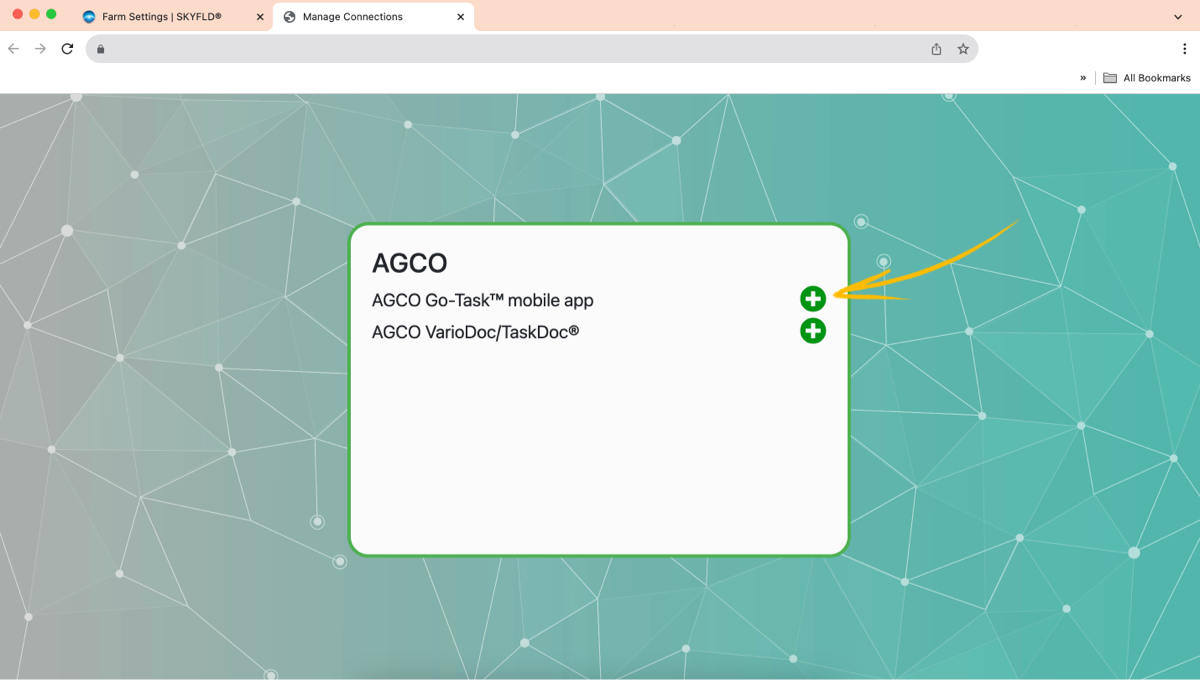Reload the current page
Screen dimensions: 1200x680
(67, 49)
